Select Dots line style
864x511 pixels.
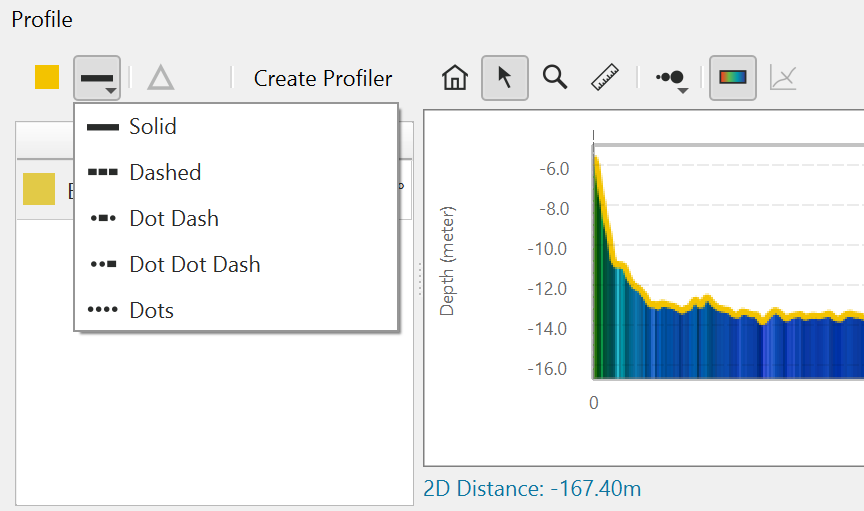[x=151, y=311]
